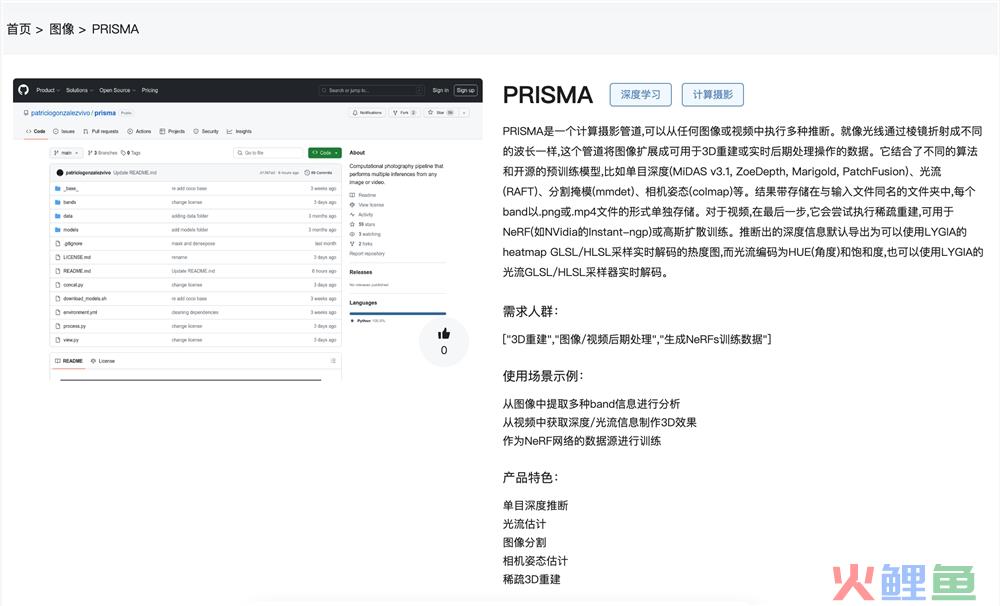Viewport: 1000px width, 606px height.
Task: Click the Star button on the repository
Action: pyautogui.click(x=441, y=113)
